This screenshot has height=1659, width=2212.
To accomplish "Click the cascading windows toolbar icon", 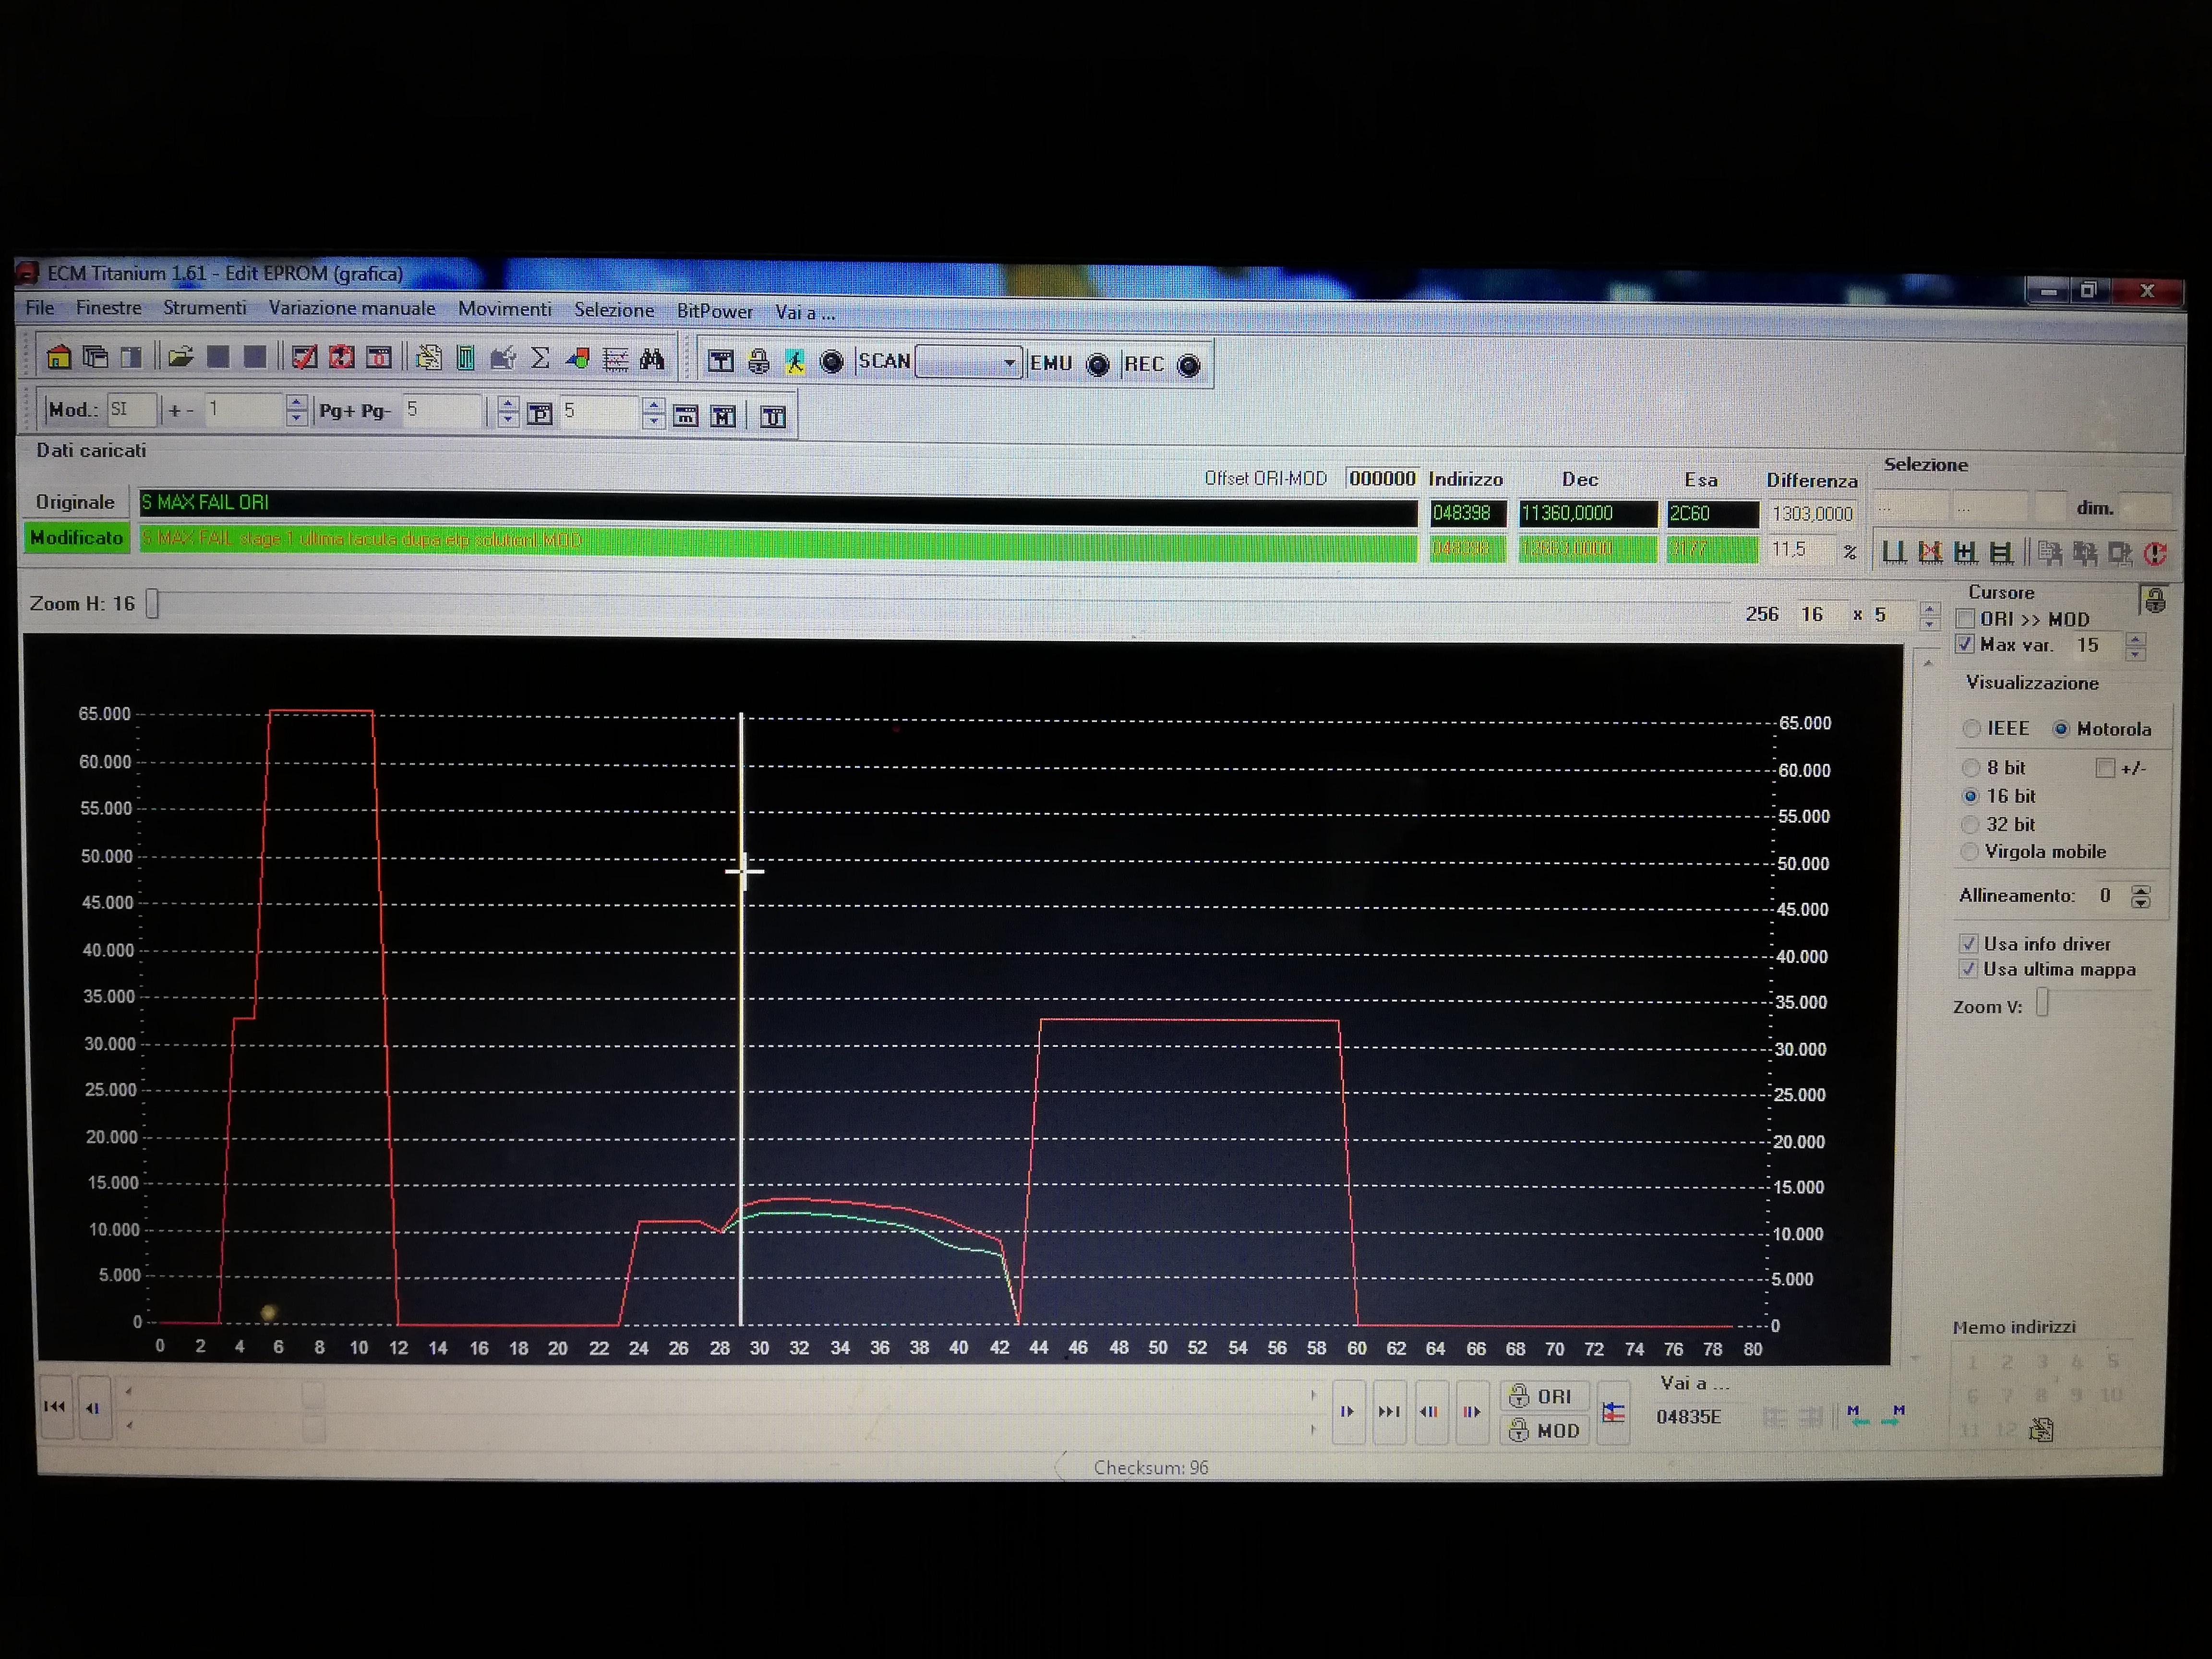I will coord(95,357).
